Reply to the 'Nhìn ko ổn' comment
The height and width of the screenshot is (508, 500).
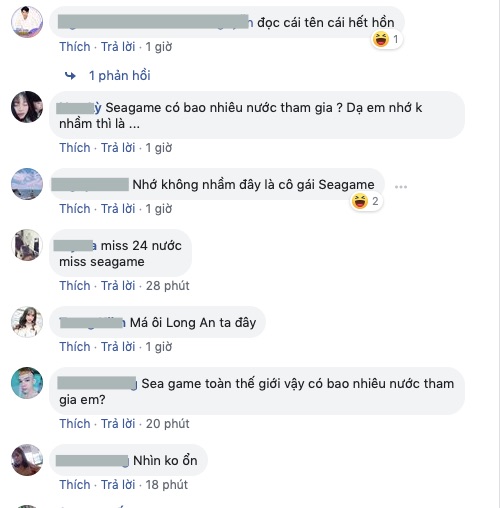click(x=118, y=485)
